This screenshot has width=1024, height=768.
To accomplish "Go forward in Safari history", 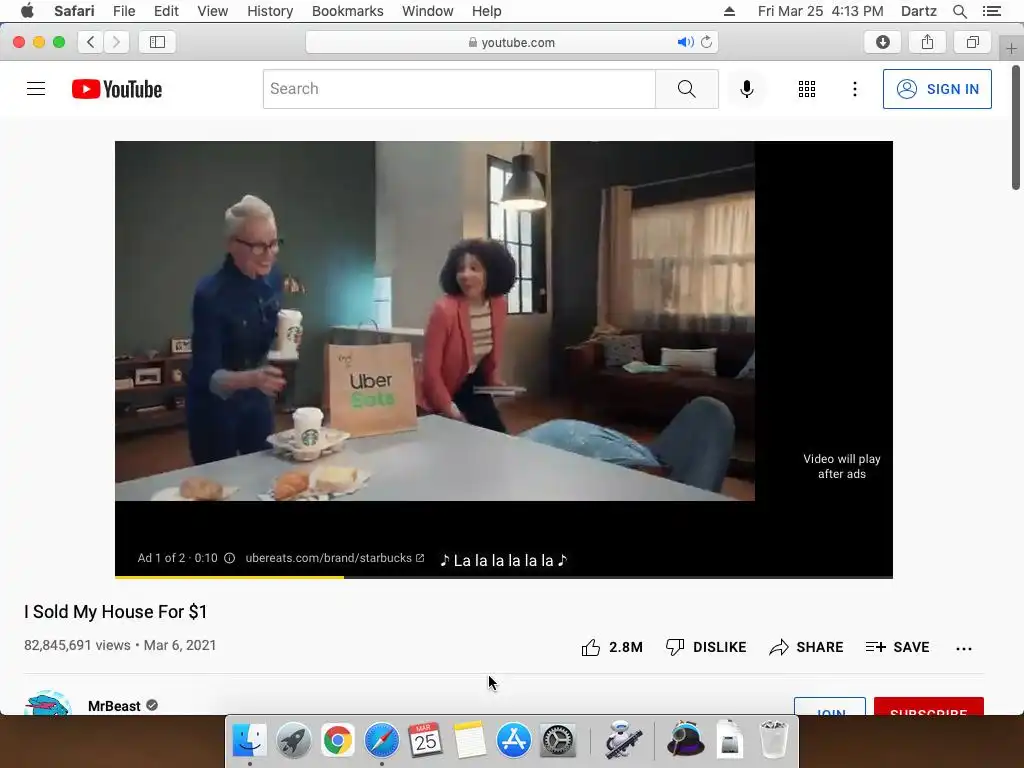I will click(116, 42).
